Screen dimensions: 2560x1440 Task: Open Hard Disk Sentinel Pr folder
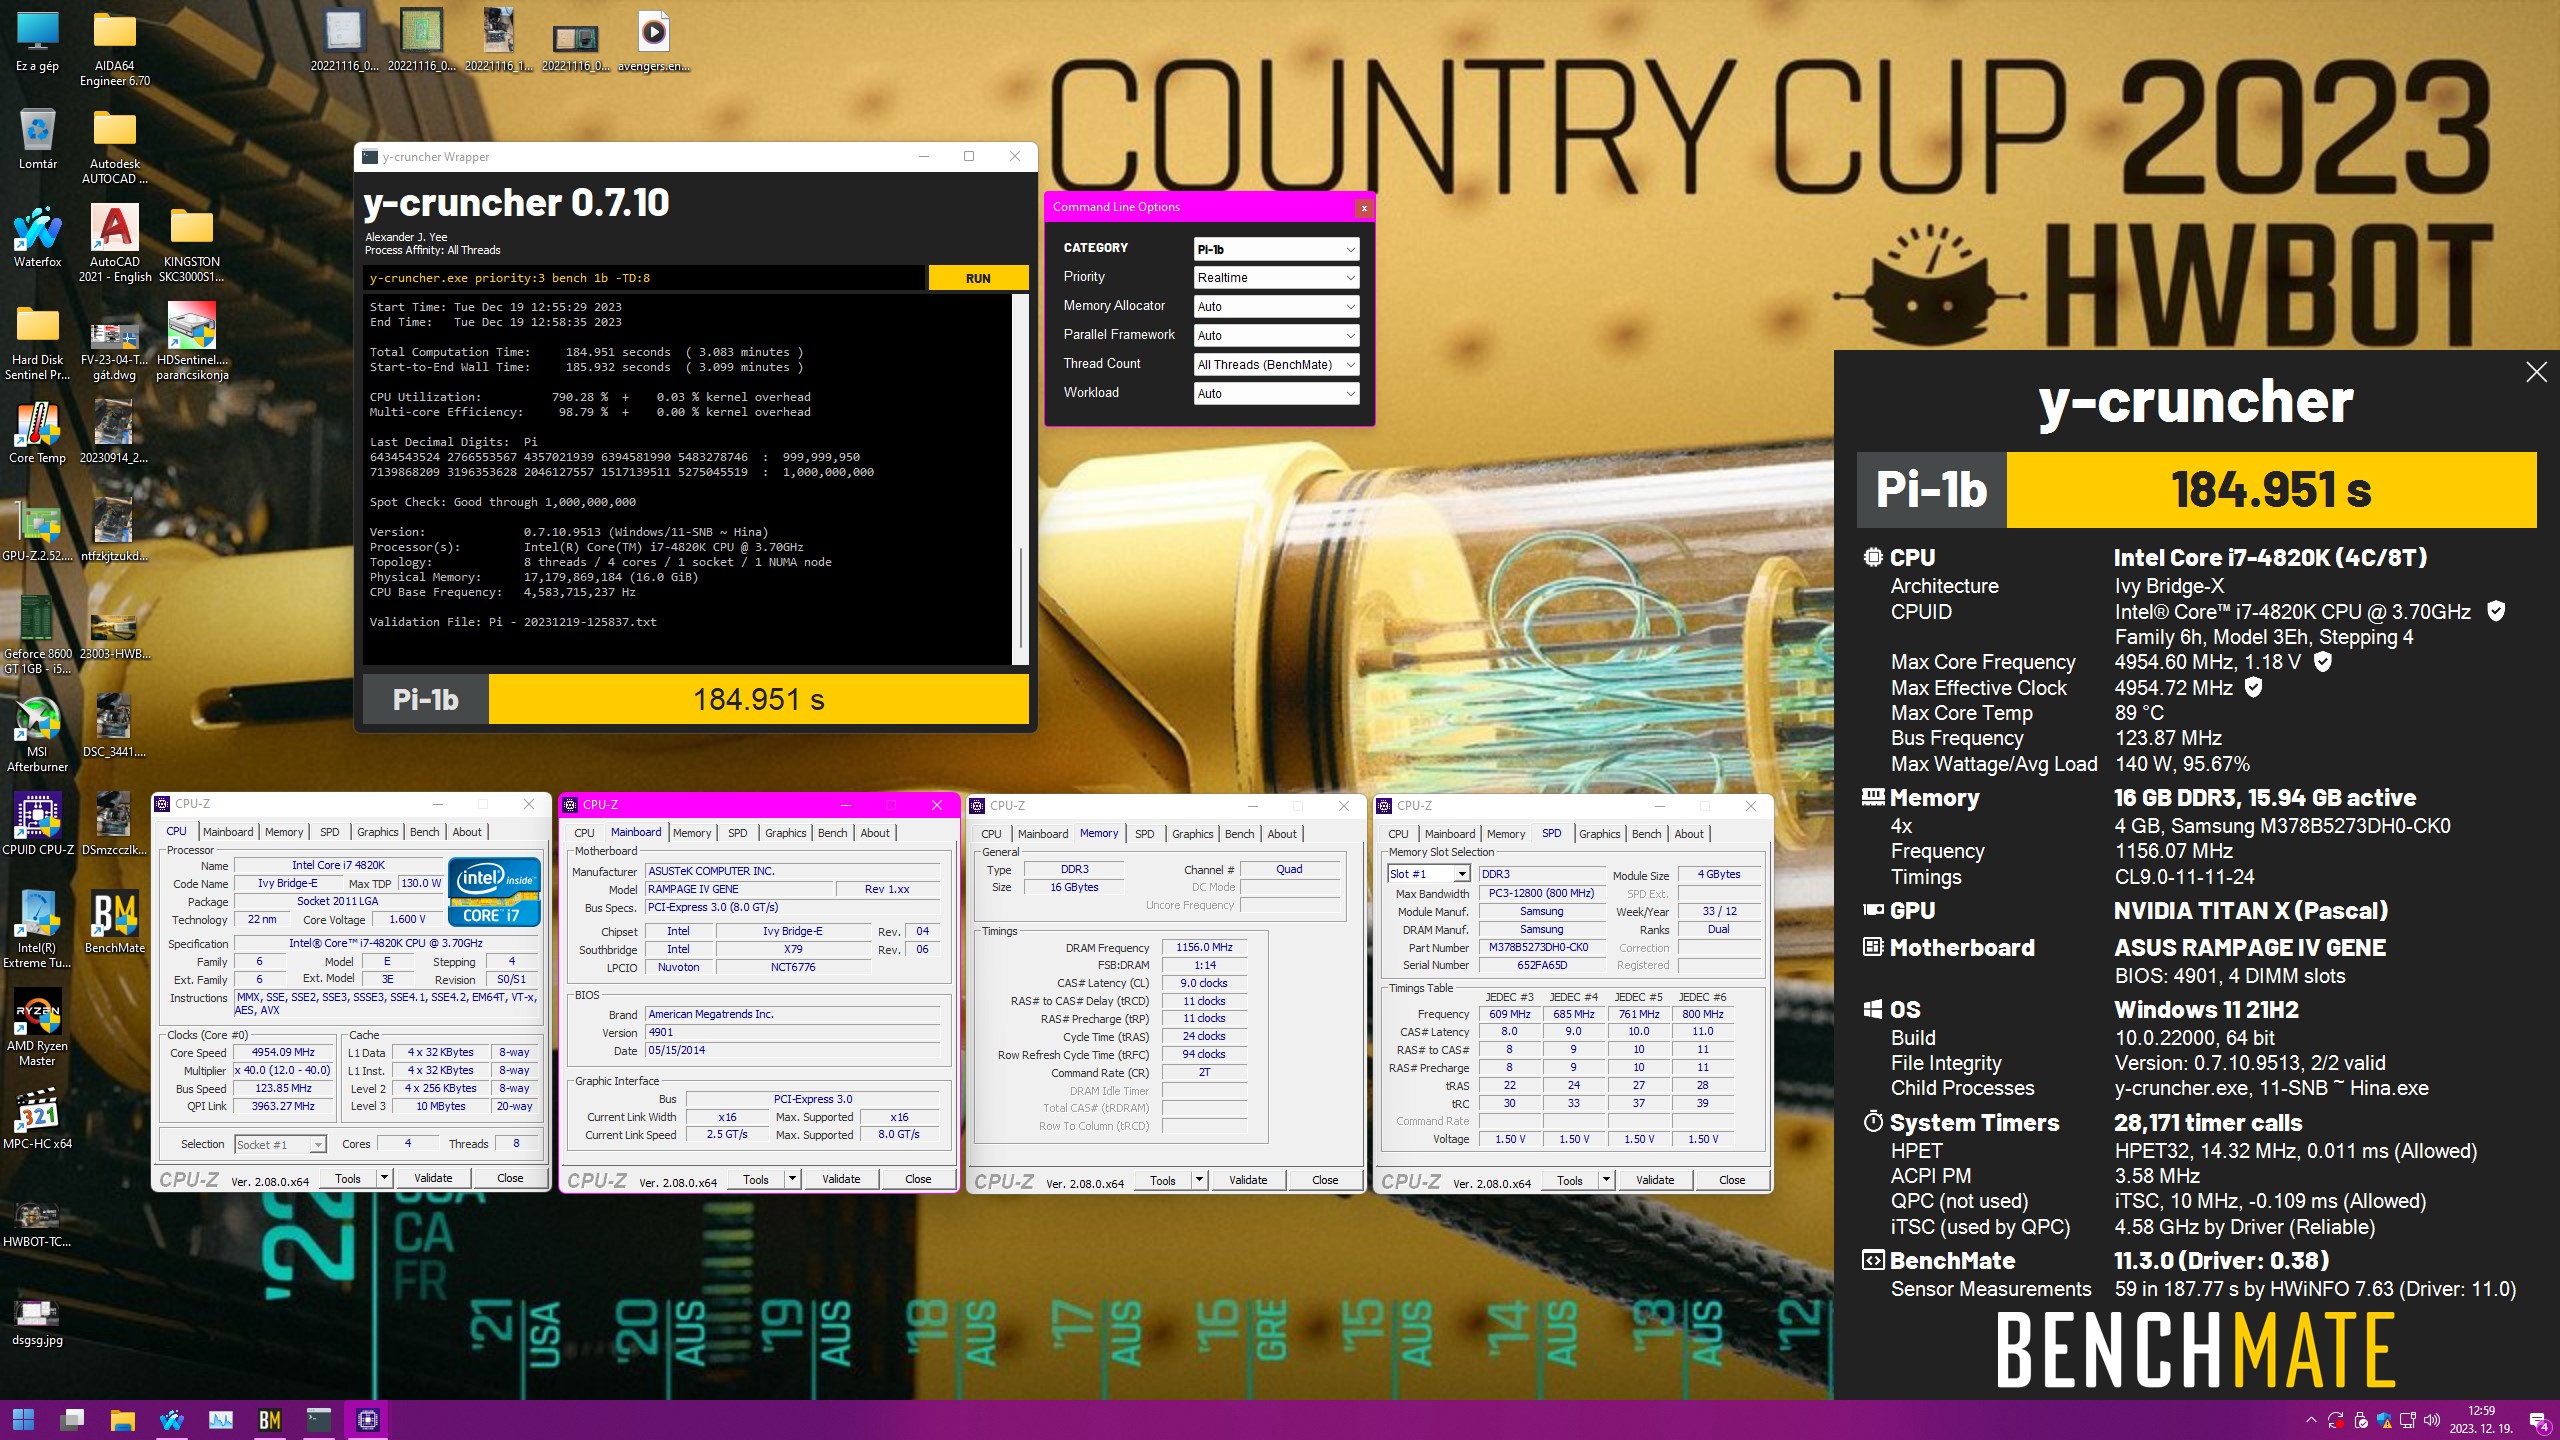37,342
